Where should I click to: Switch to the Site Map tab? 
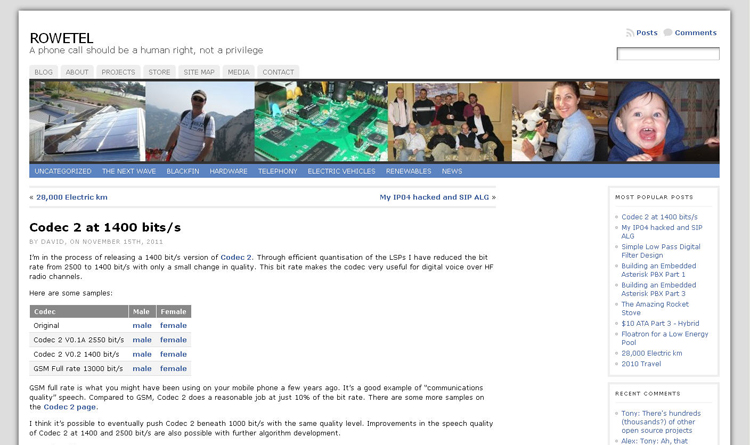coord(199,72)
